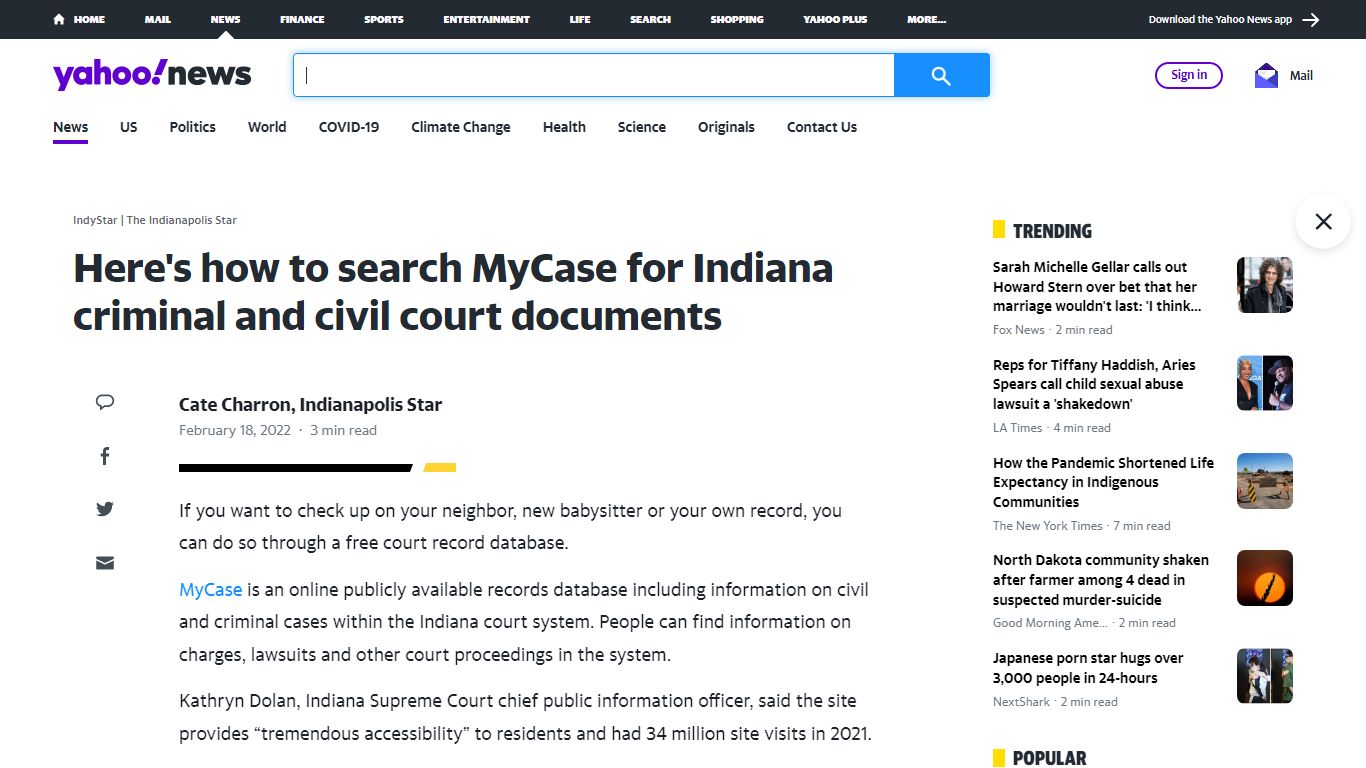Click NextShark story thumbnail
Screen dimensions: 1366x768
[x=1265, y=676]
